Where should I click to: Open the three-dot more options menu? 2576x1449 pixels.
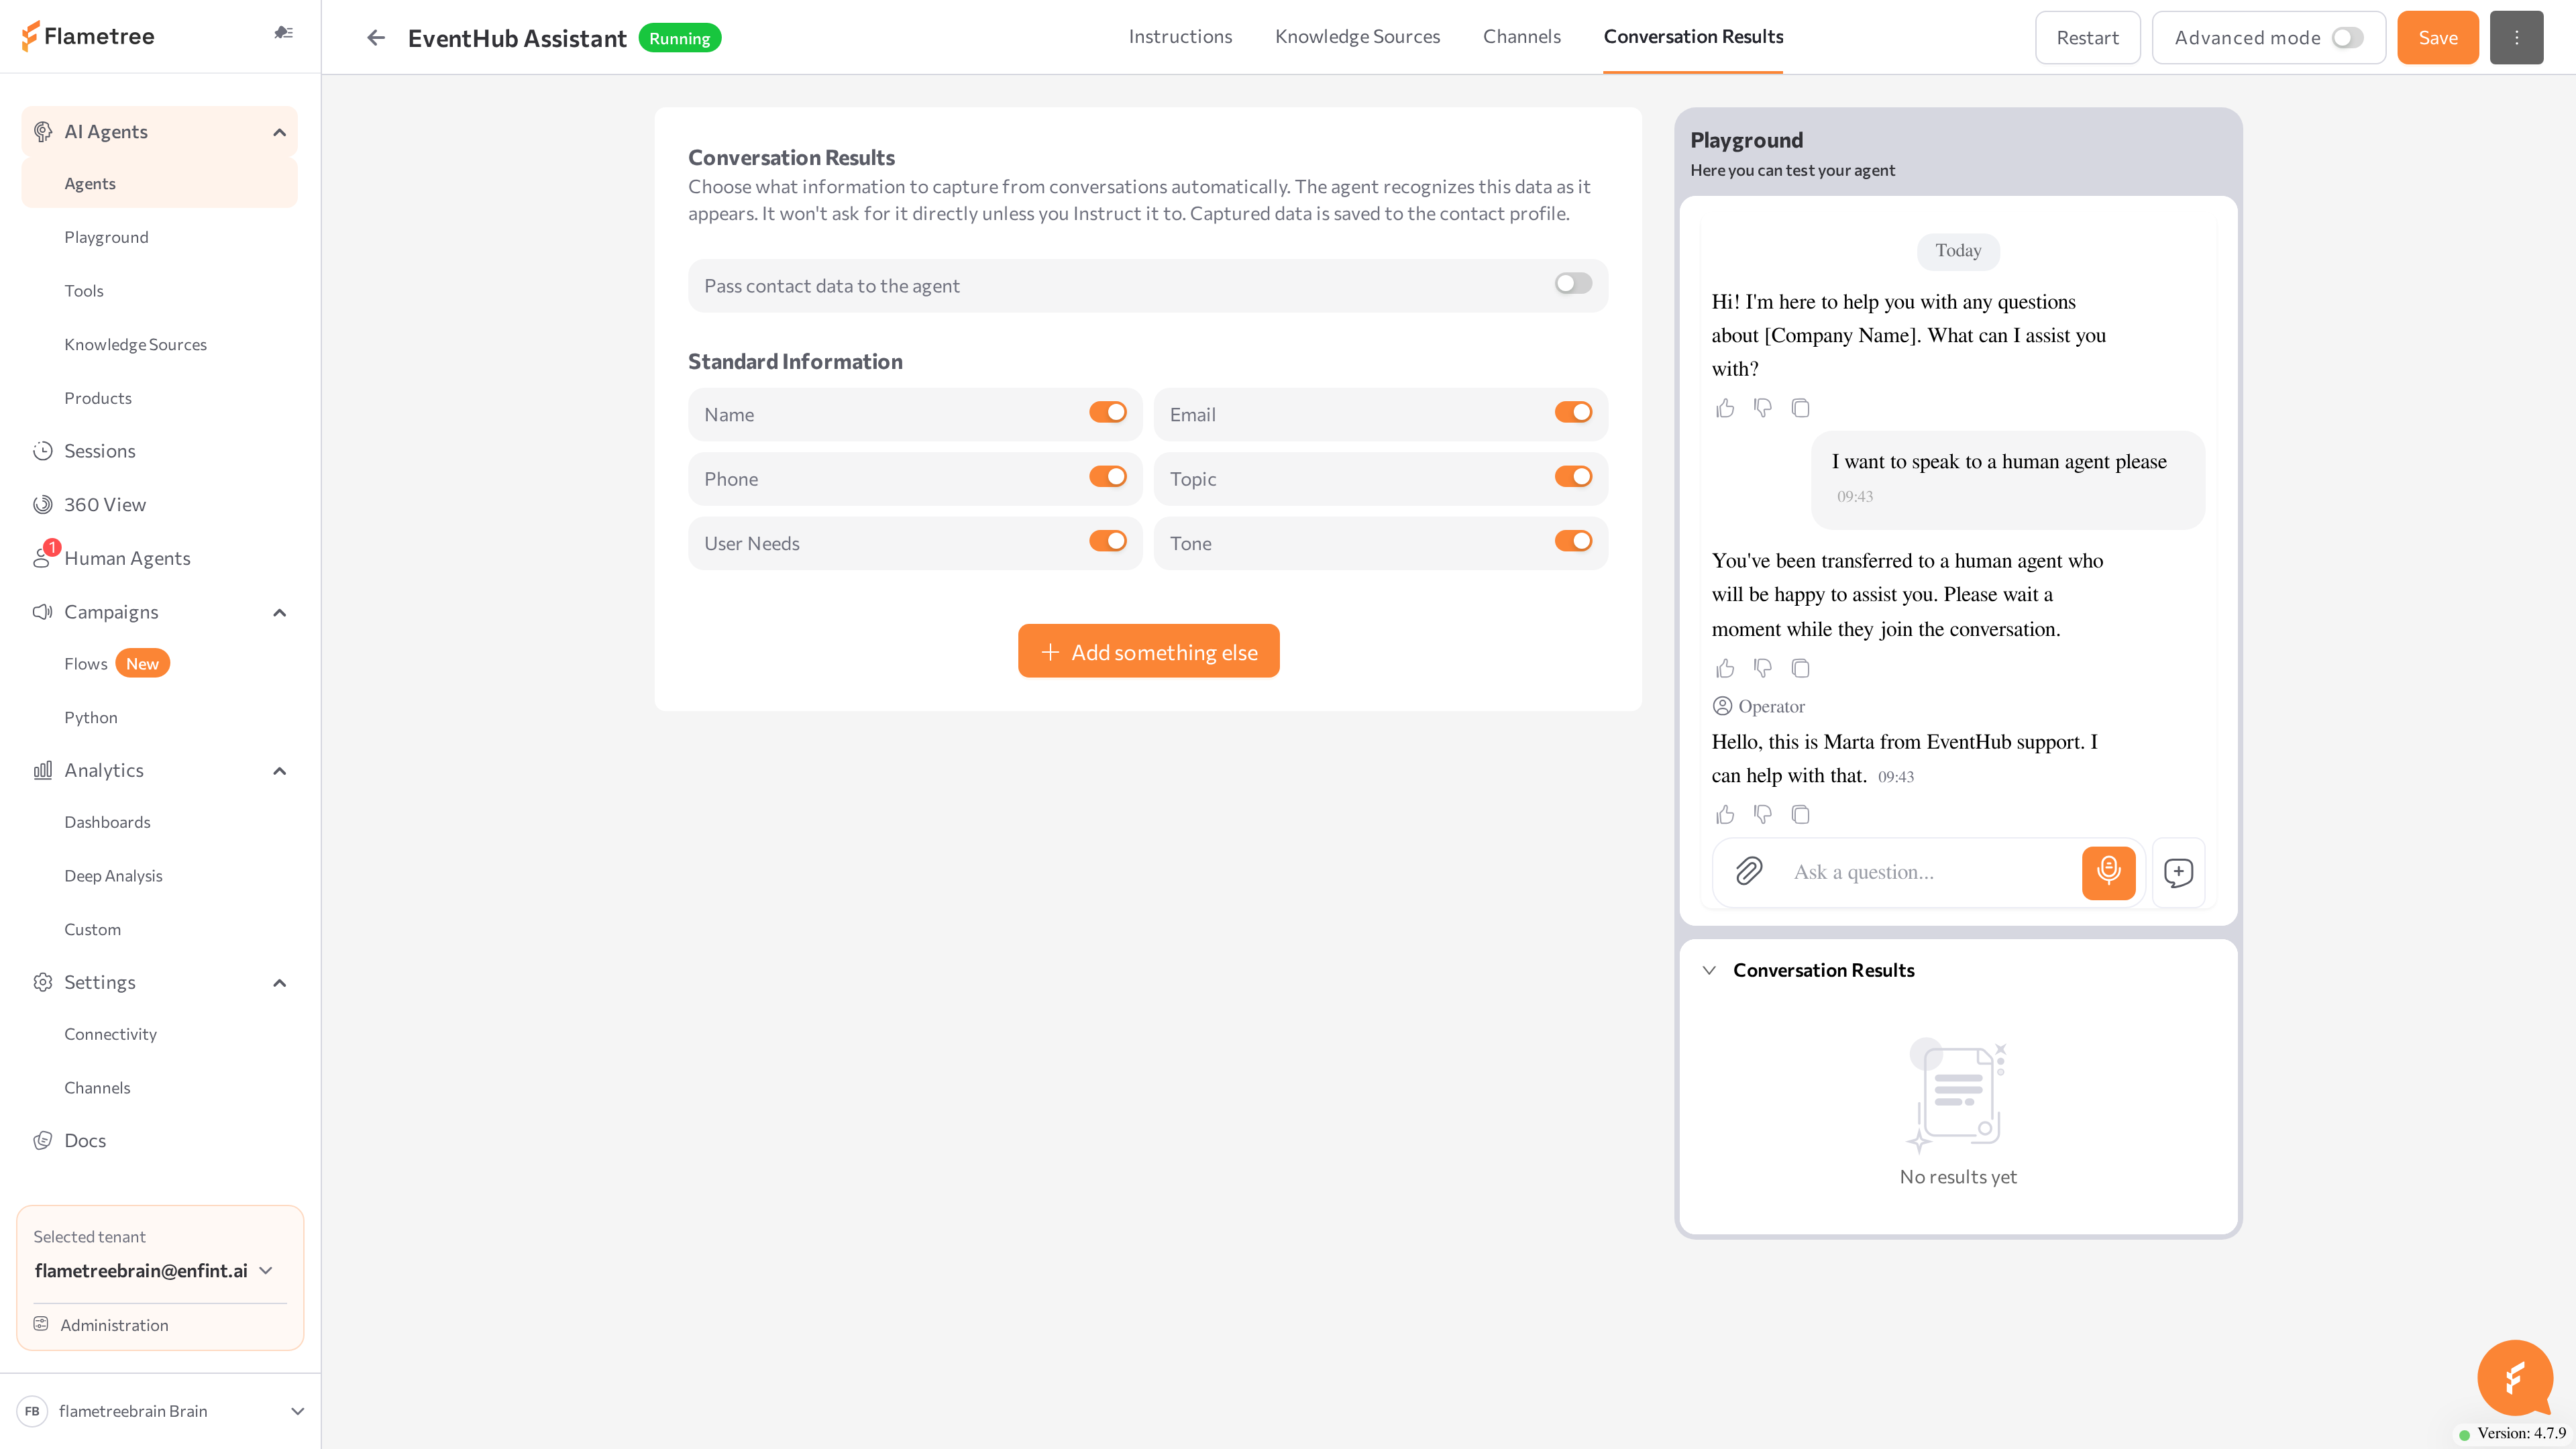(x=2516, y=37)
